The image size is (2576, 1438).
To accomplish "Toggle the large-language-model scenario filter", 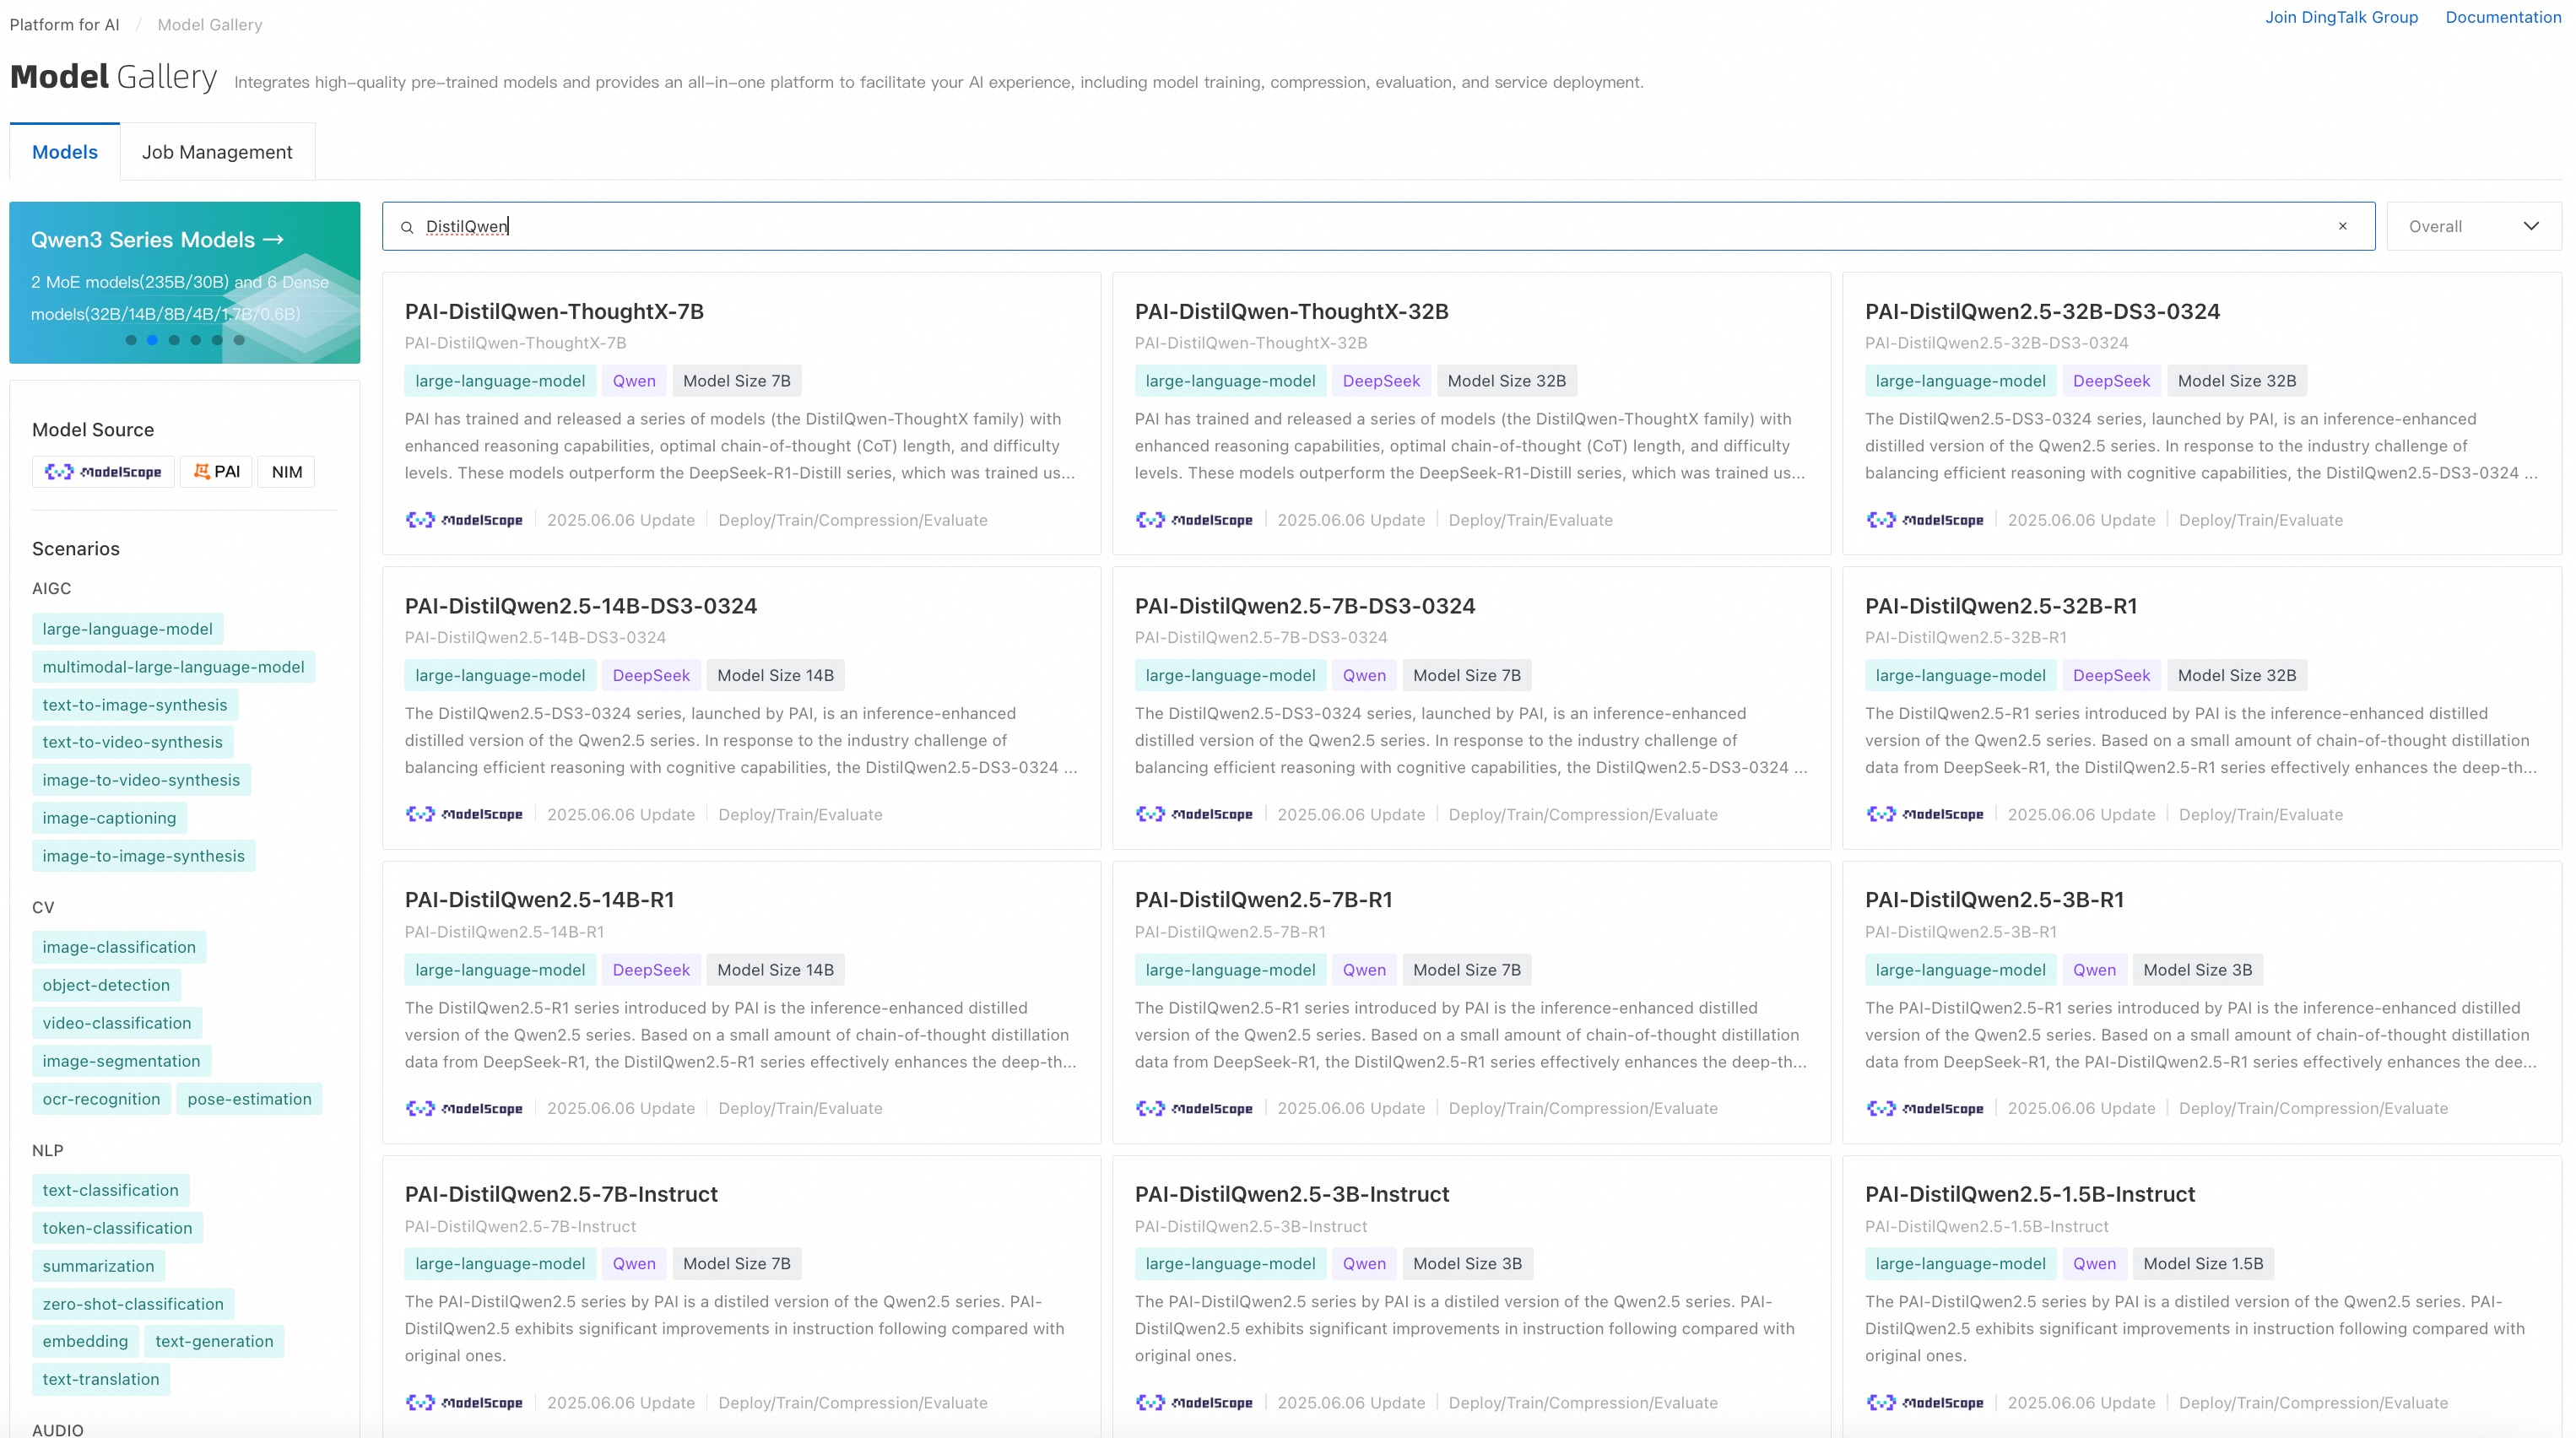I will (x=127, y=629).
